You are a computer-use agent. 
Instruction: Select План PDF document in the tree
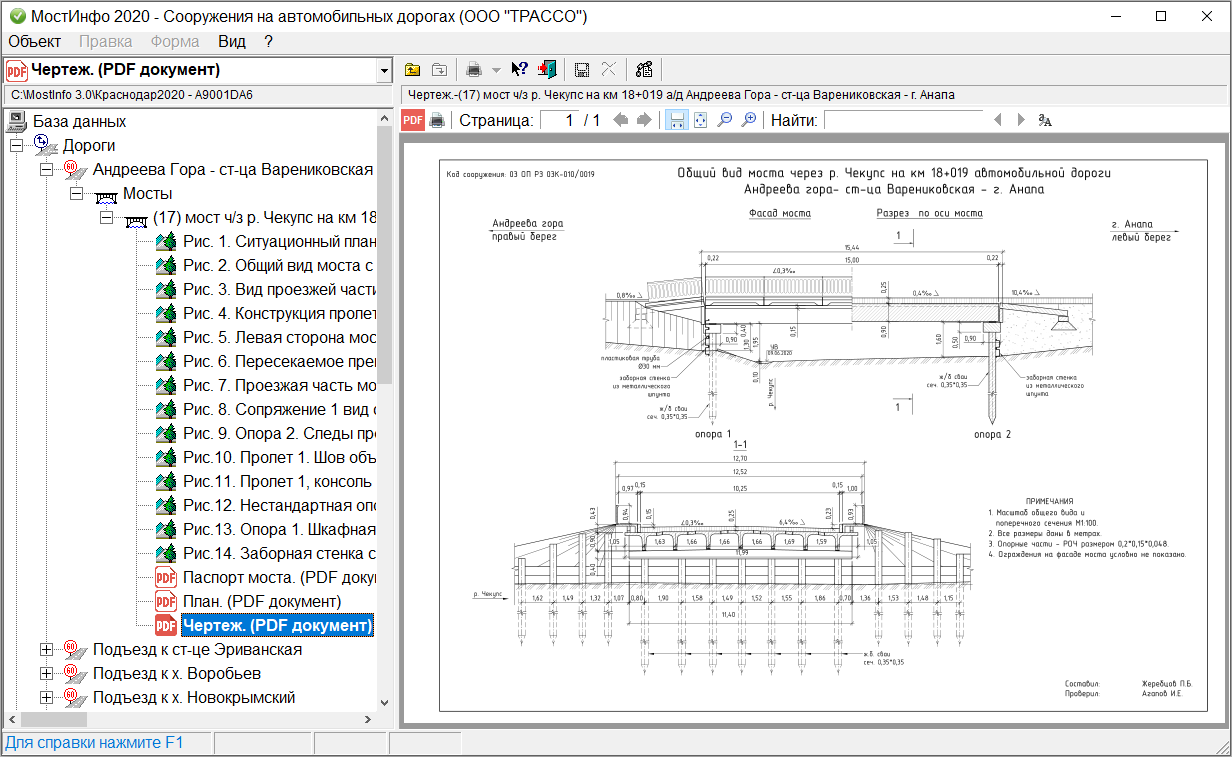(261, 602)
